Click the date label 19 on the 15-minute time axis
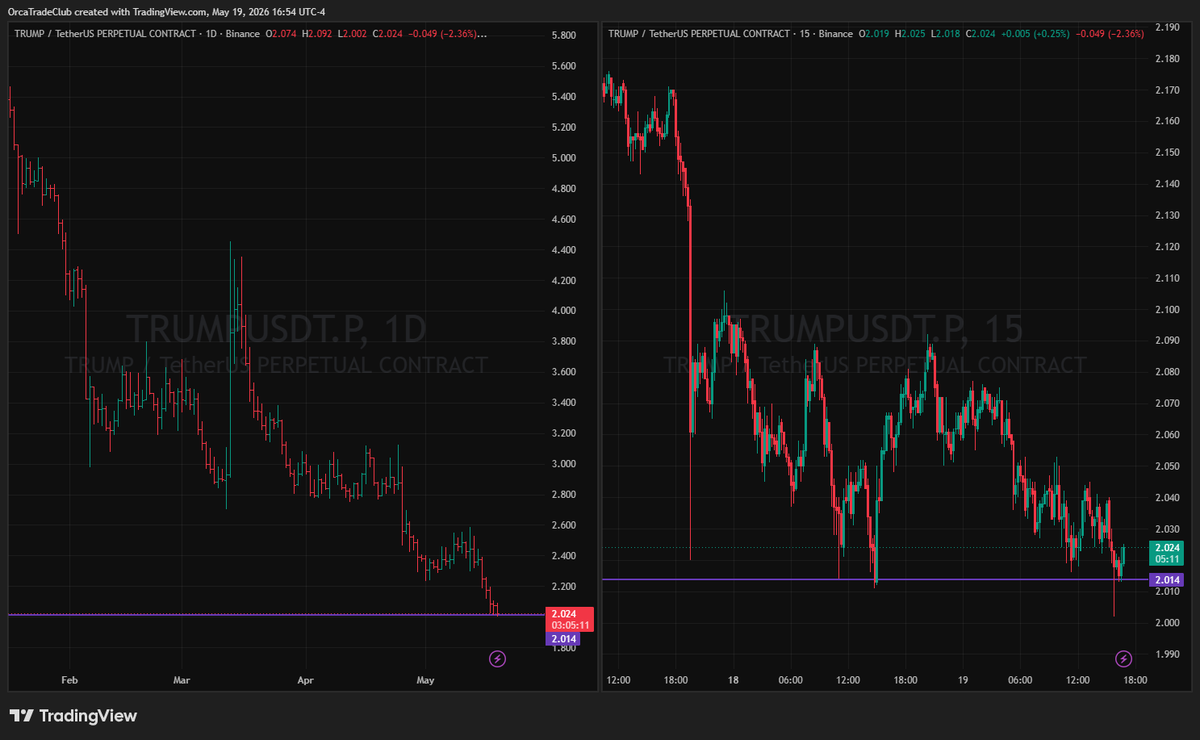Image resolution: width=1200 pixels, height=740 pixels. pyautogui.click(x=963, y=680)
